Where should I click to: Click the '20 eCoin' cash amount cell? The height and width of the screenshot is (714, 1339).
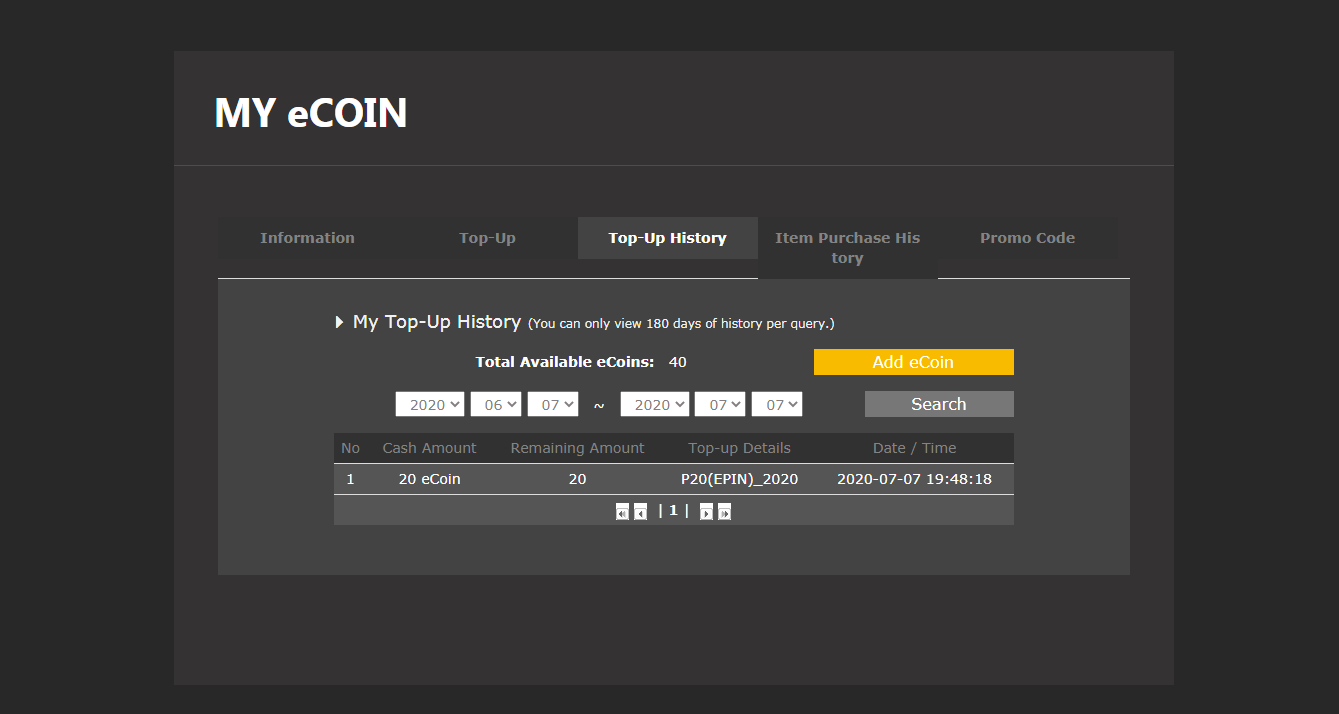(x=429, y=479)
